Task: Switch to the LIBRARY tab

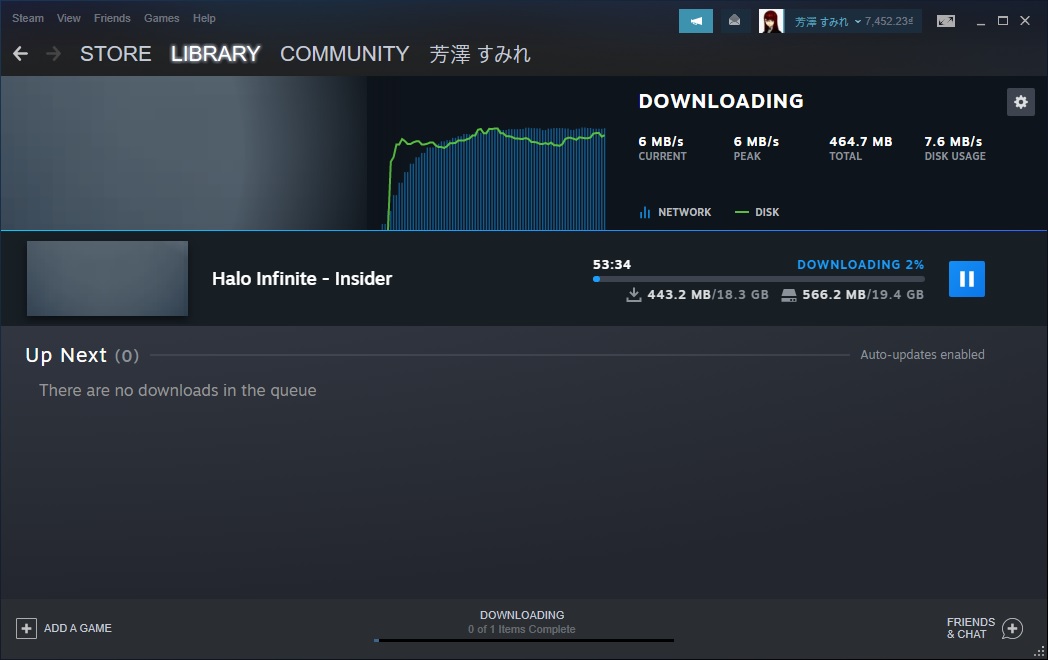Action: [215, 53]
